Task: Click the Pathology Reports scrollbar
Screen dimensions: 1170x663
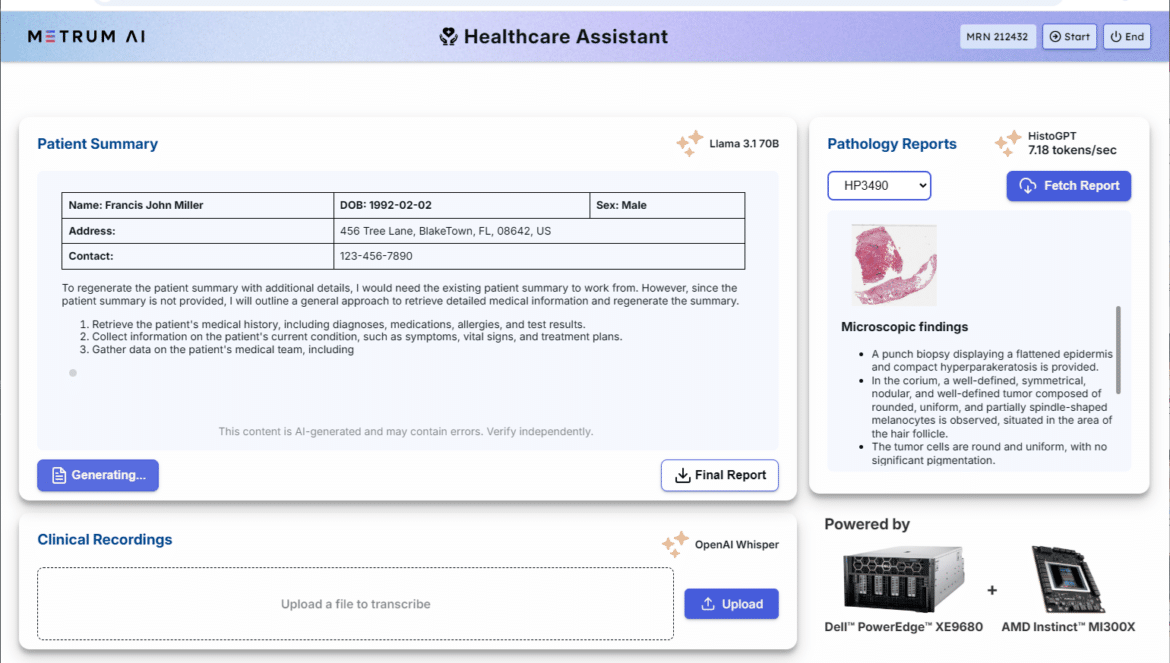Action: click(x=1118, y=349)
